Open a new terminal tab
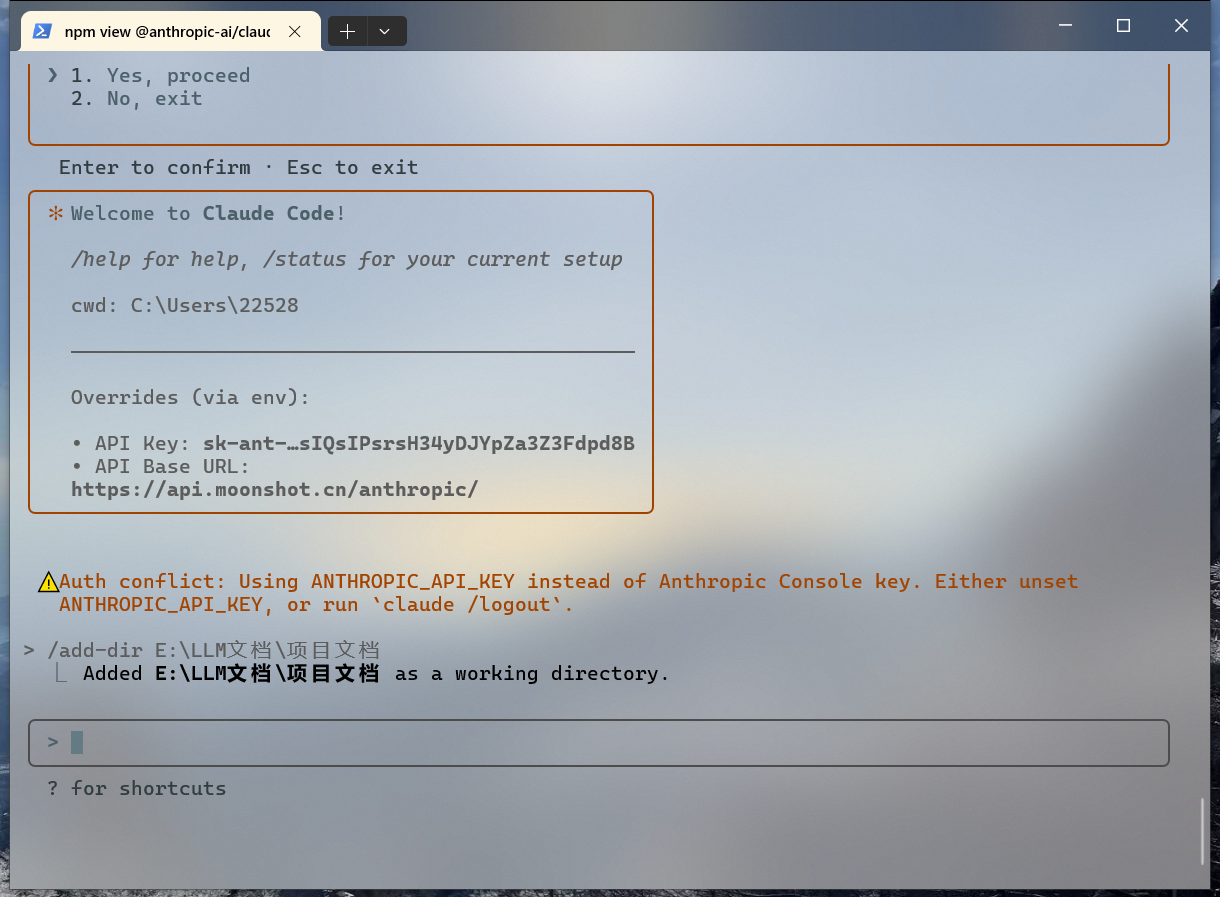Image resolution: width=1220 pixels, height=897 pixels. [x=347, y=31]
